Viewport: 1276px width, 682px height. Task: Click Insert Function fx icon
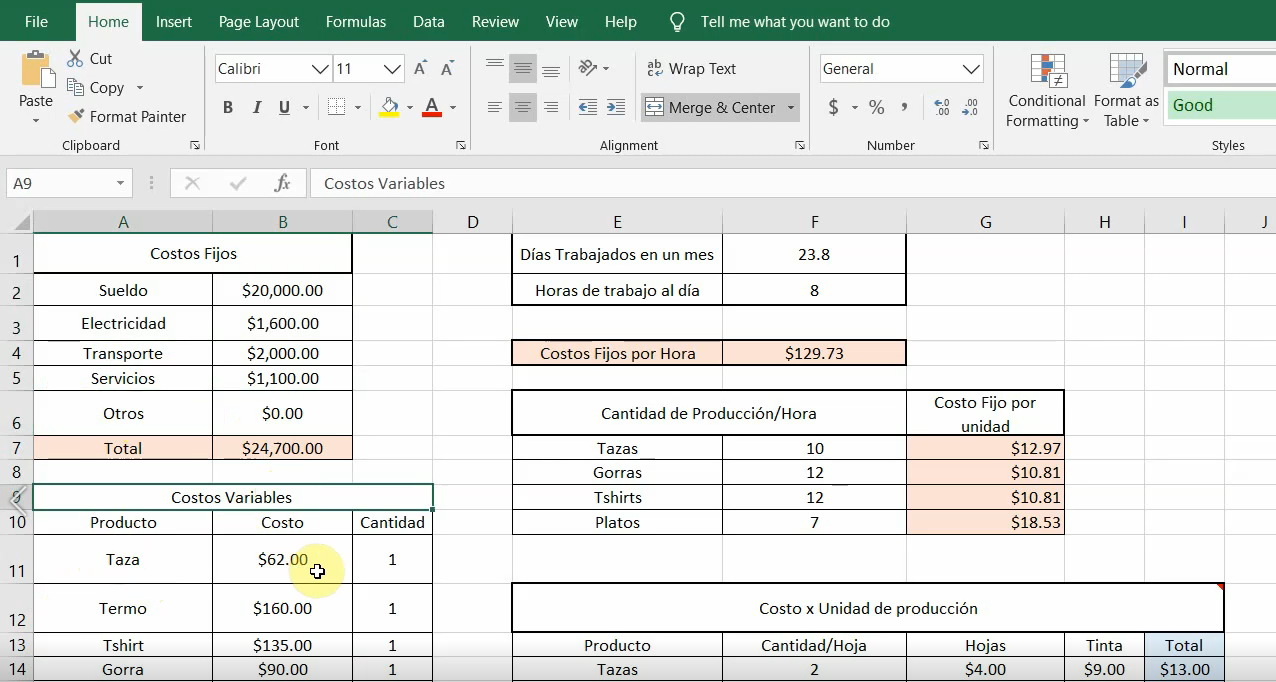coord(282,183)
